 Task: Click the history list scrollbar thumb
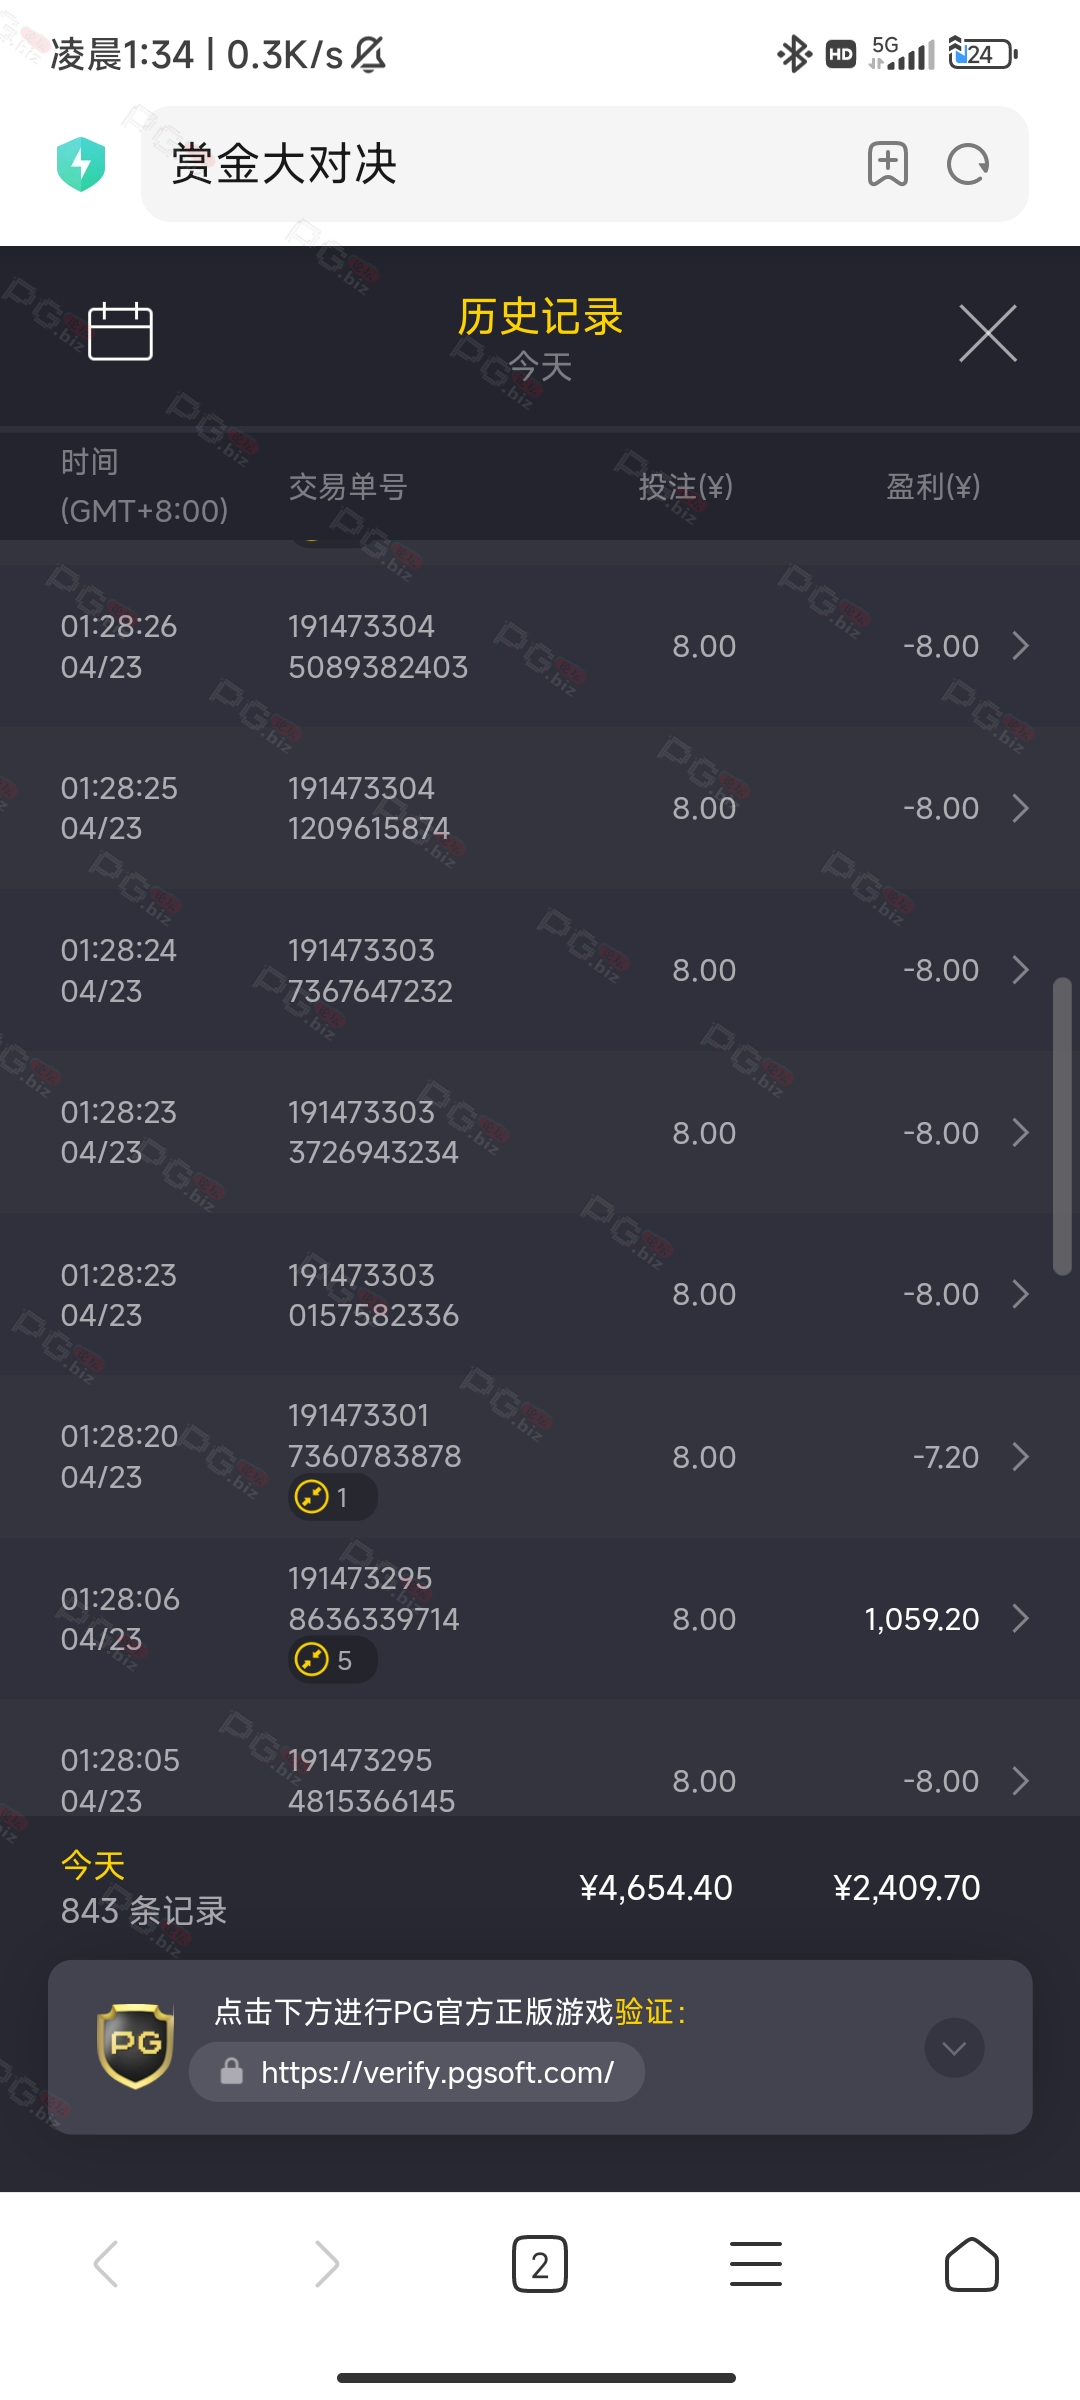click(x=1062, y=1126)
